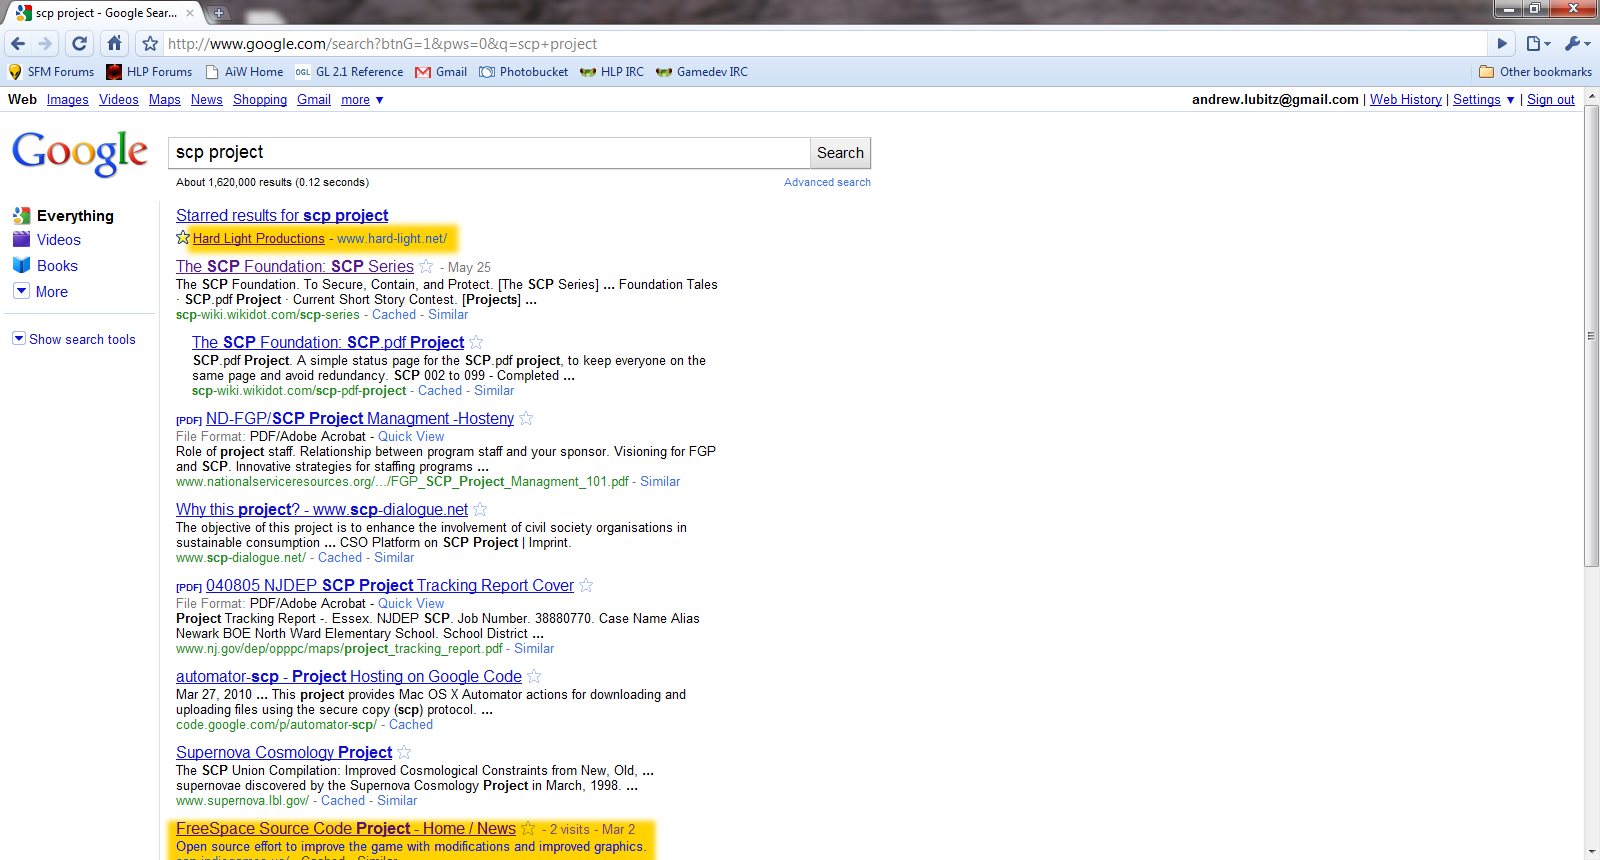Open the Hard Light Productions link

click(259, 239)
